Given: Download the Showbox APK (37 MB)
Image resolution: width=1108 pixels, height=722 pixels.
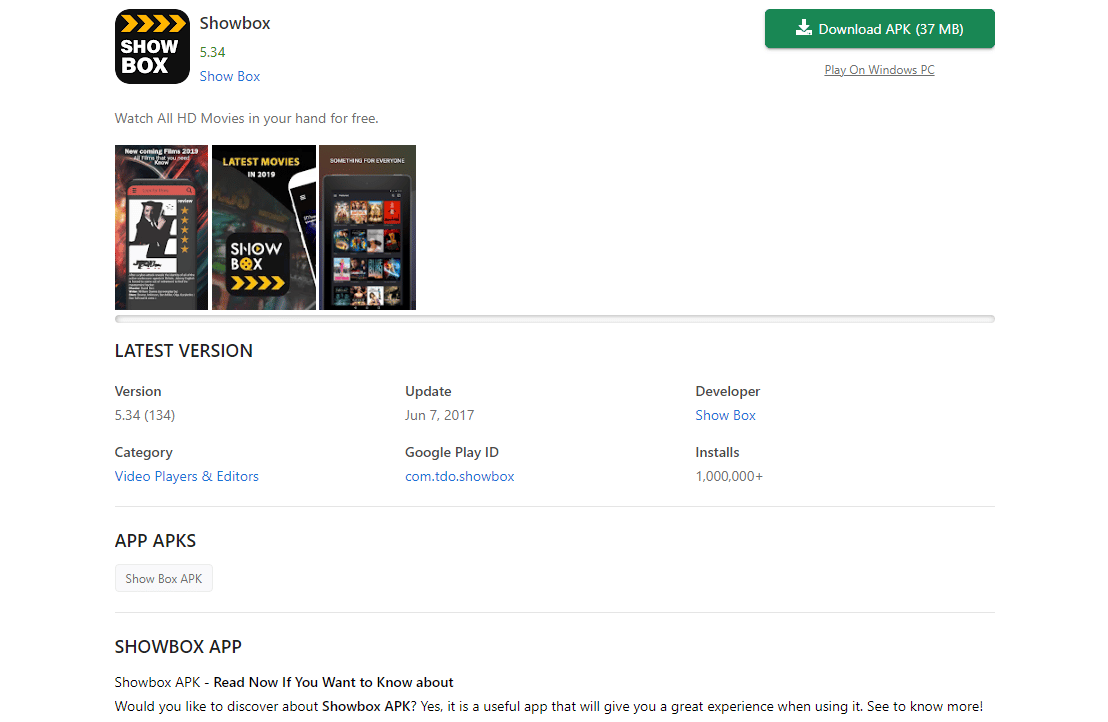Looking at the screenshot, I should (879, 29).
